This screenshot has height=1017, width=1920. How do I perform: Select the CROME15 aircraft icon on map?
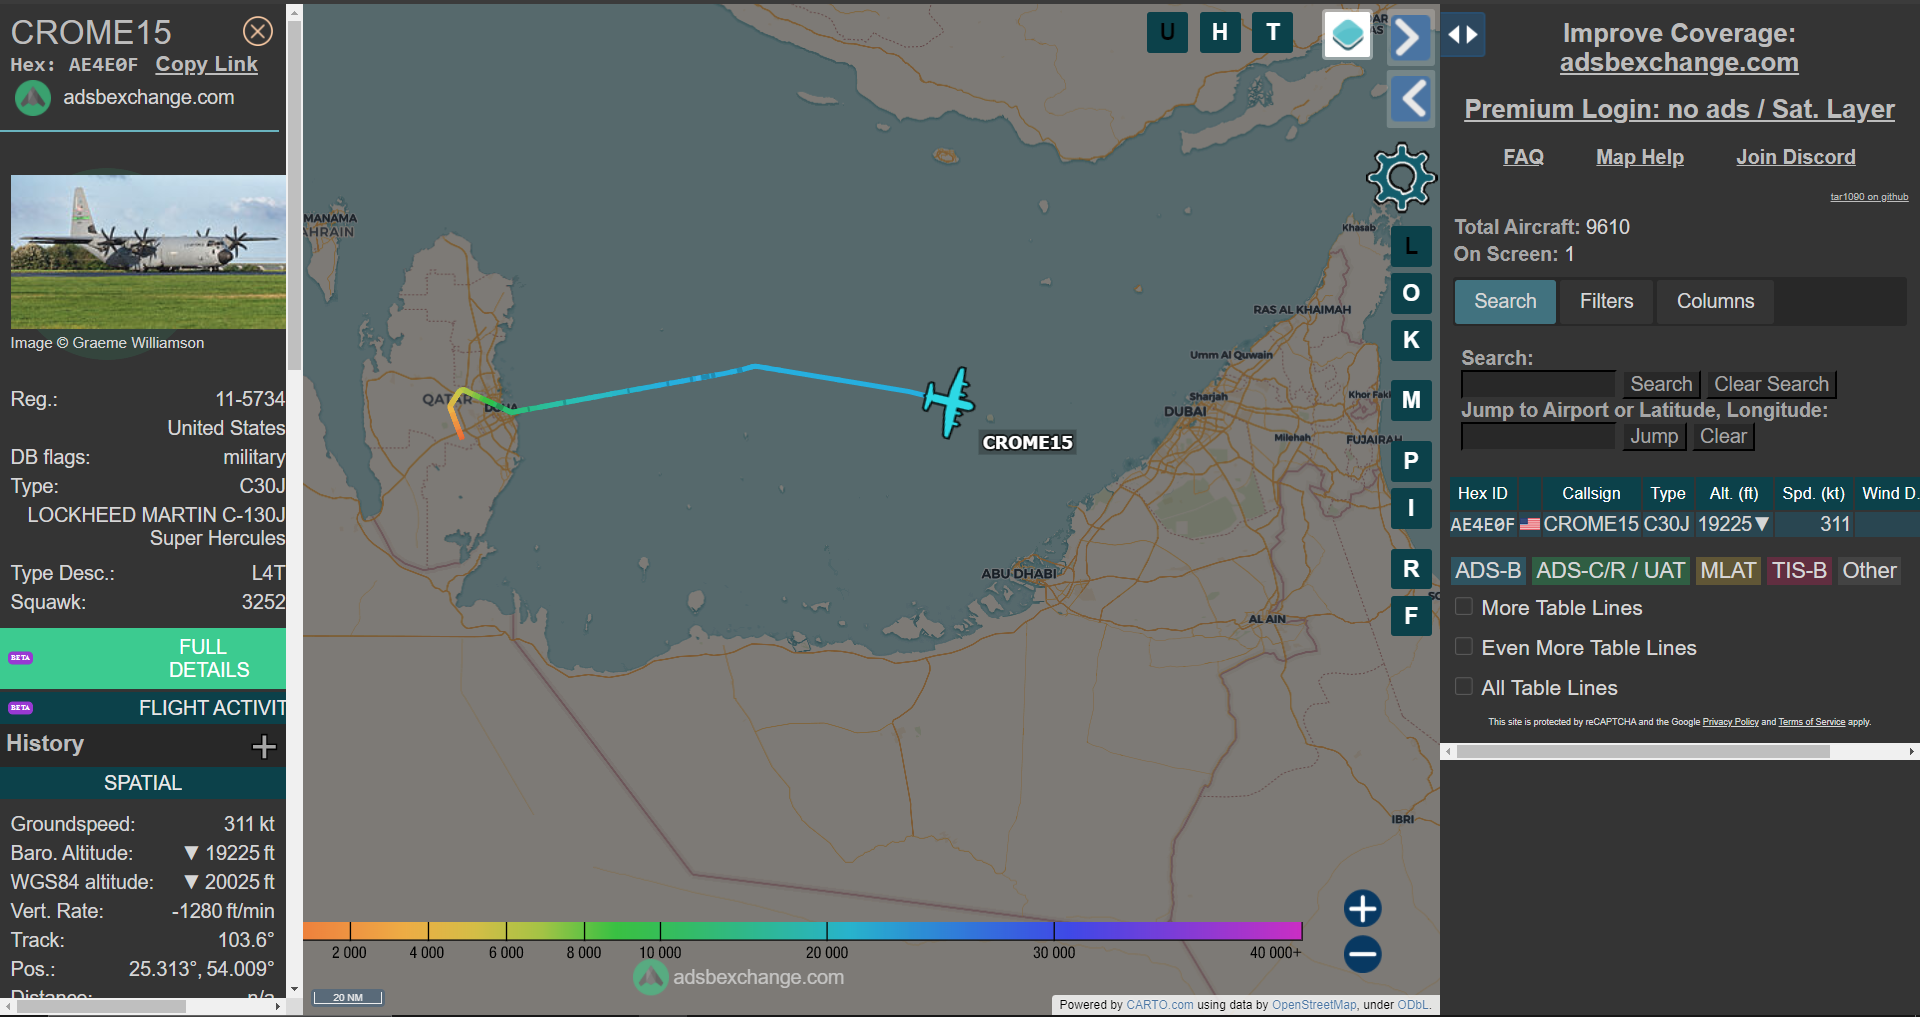[x=949, y=402]
